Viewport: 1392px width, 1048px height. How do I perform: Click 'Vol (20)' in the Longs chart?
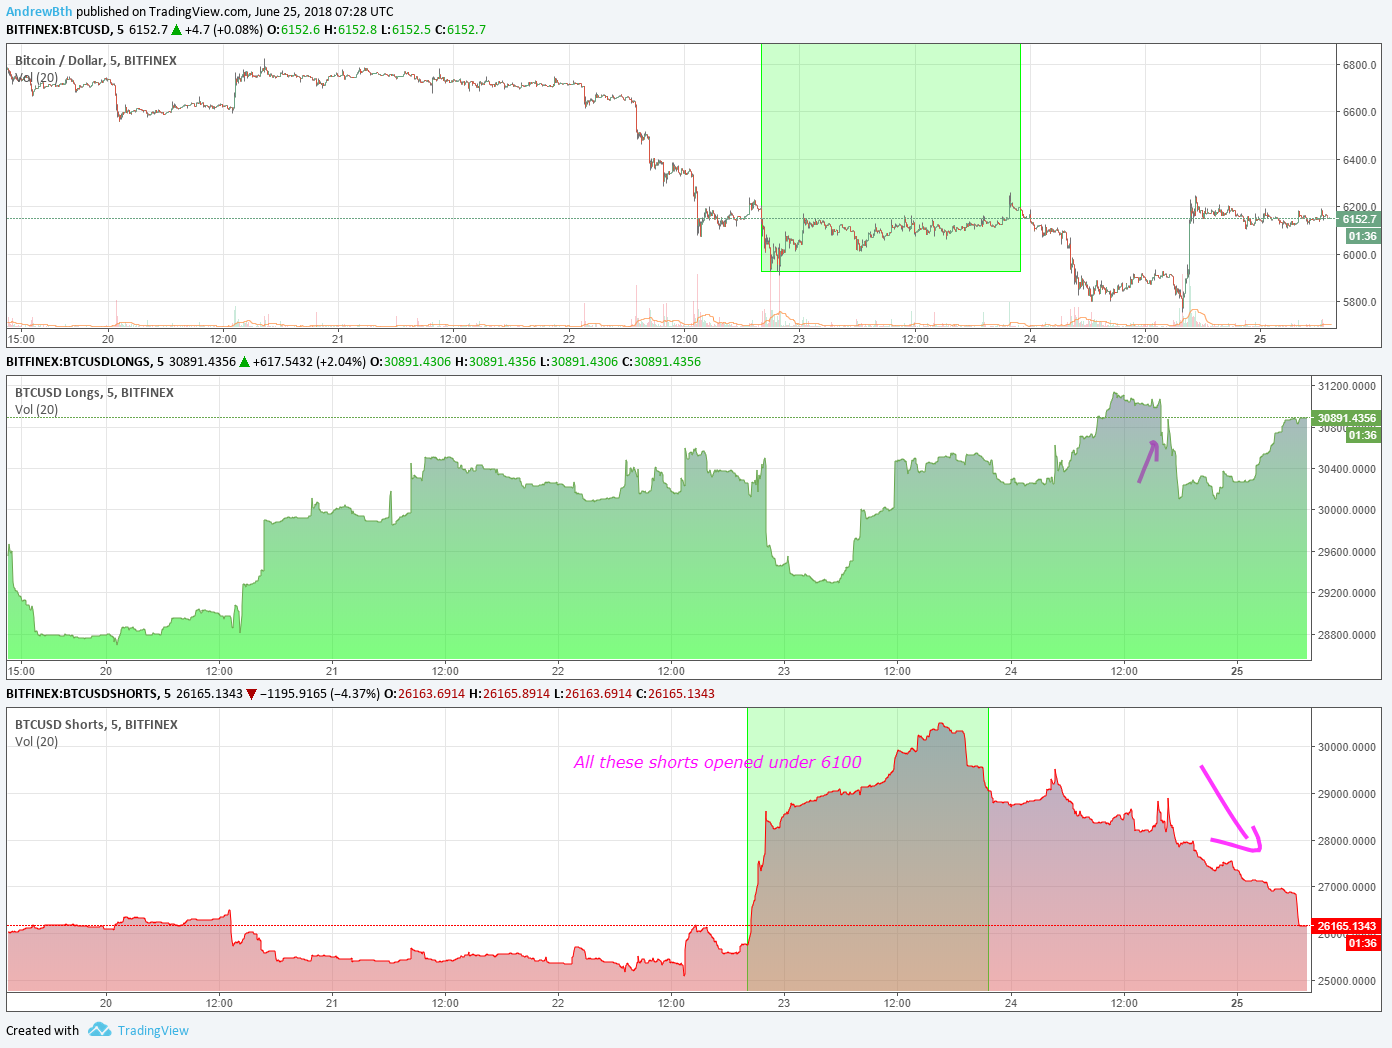click(36, 410)
